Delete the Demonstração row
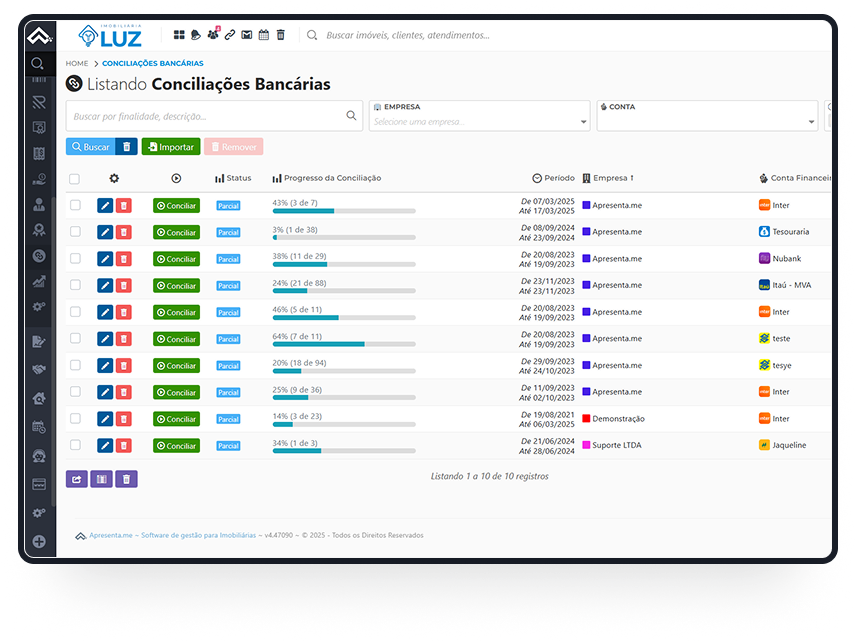Viewport: 856px width, 642px height. pos(124,419)
